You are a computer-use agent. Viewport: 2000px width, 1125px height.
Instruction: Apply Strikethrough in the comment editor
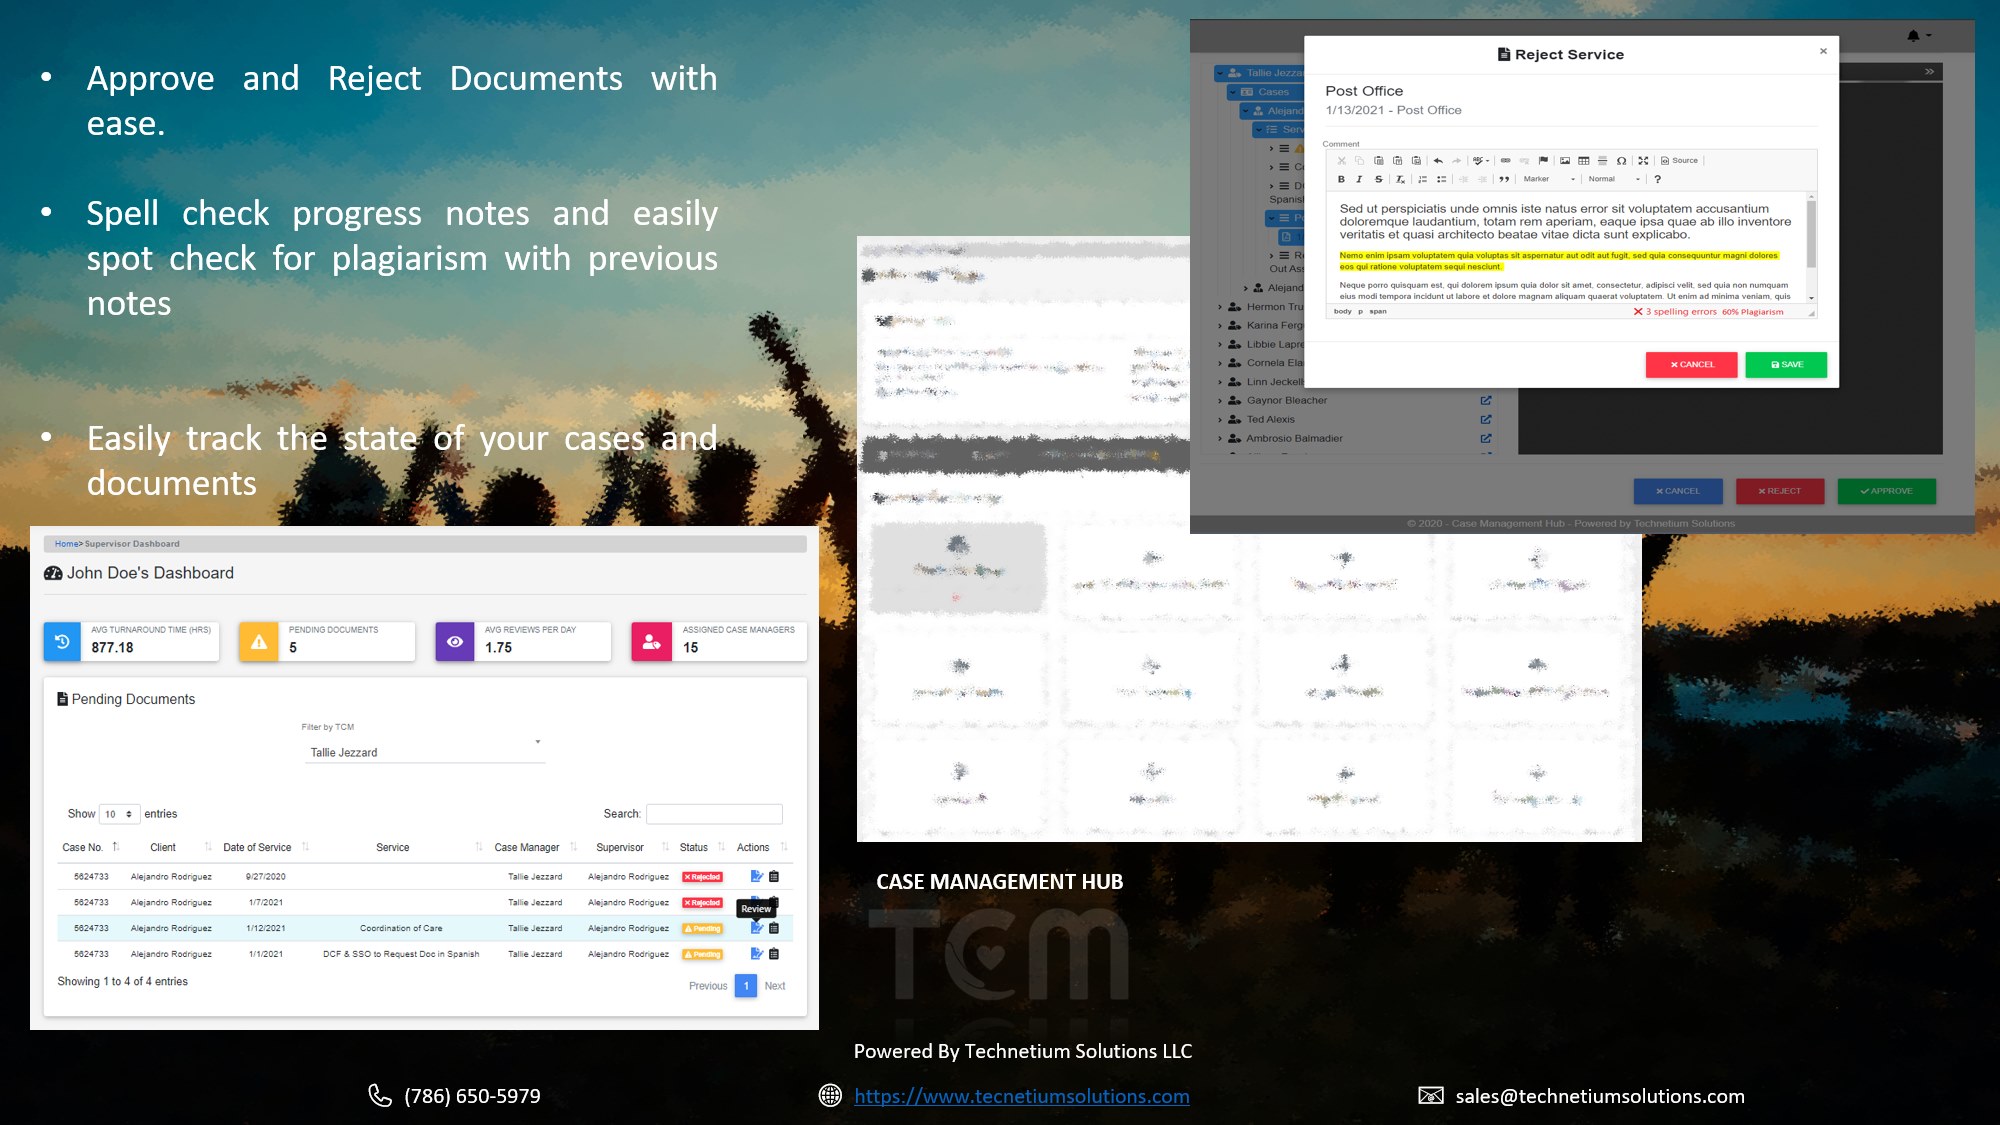(1378, 180)
